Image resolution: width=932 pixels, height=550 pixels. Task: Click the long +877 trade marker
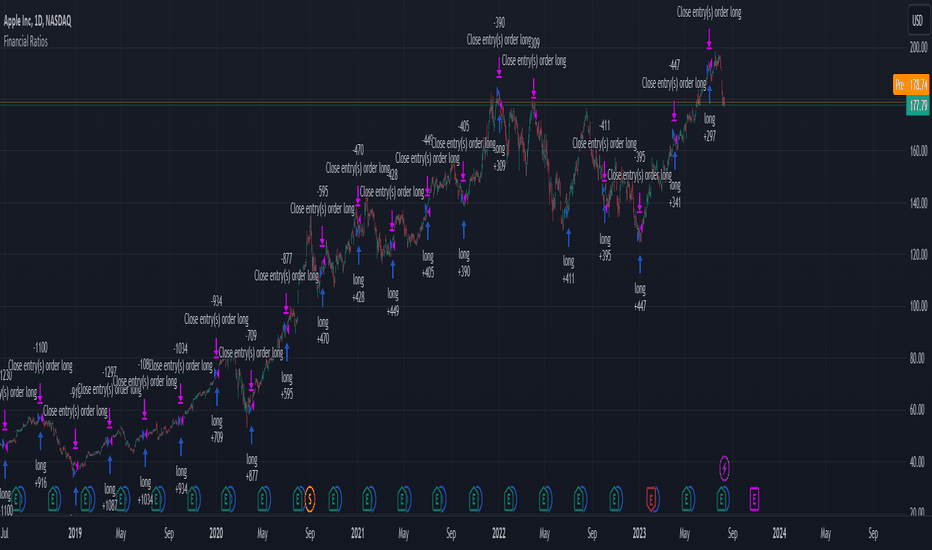click(x=251, y=436)
